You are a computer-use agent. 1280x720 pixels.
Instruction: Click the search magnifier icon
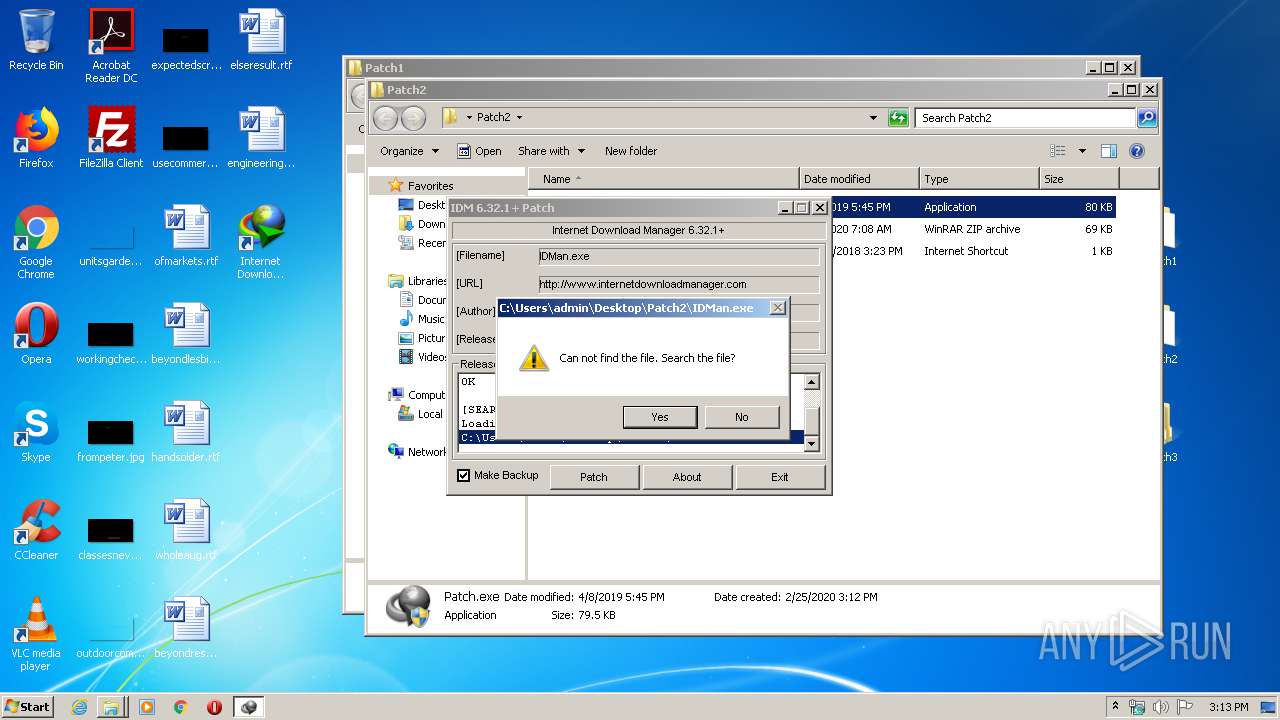[1147, 118]
